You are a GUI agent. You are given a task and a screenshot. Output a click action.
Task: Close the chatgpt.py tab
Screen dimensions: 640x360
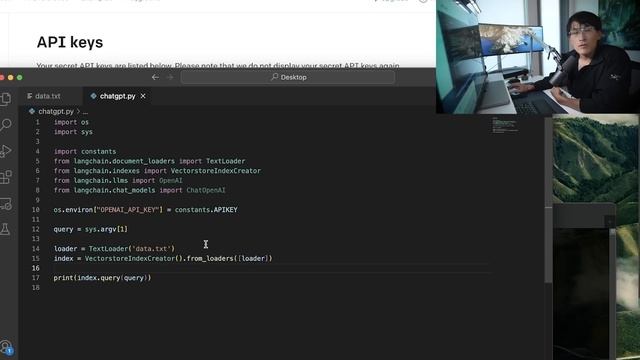tap(143, 96)
